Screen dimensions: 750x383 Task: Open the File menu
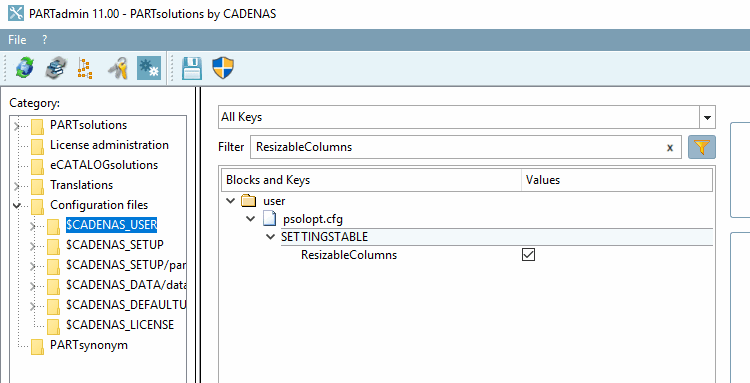(x=17, y=40)
